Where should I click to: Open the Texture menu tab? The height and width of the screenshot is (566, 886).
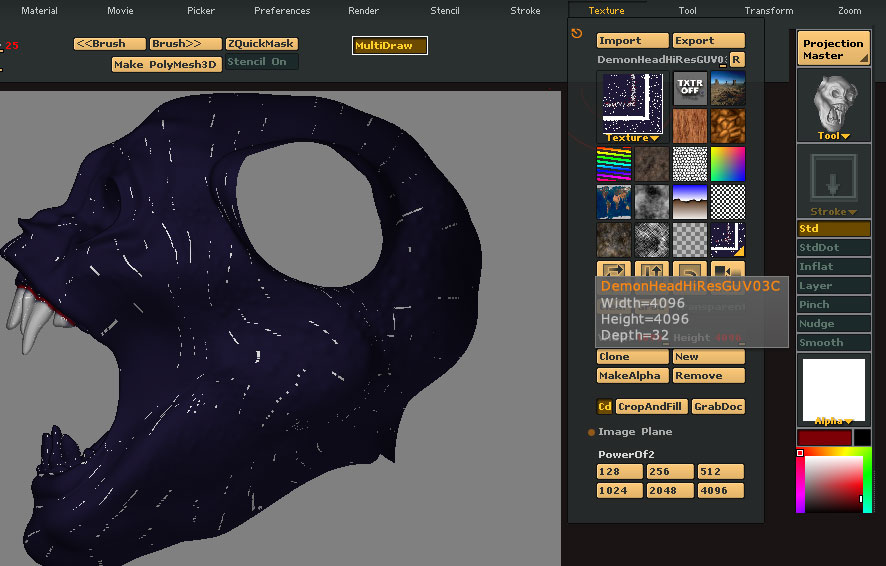click(606, 11)
